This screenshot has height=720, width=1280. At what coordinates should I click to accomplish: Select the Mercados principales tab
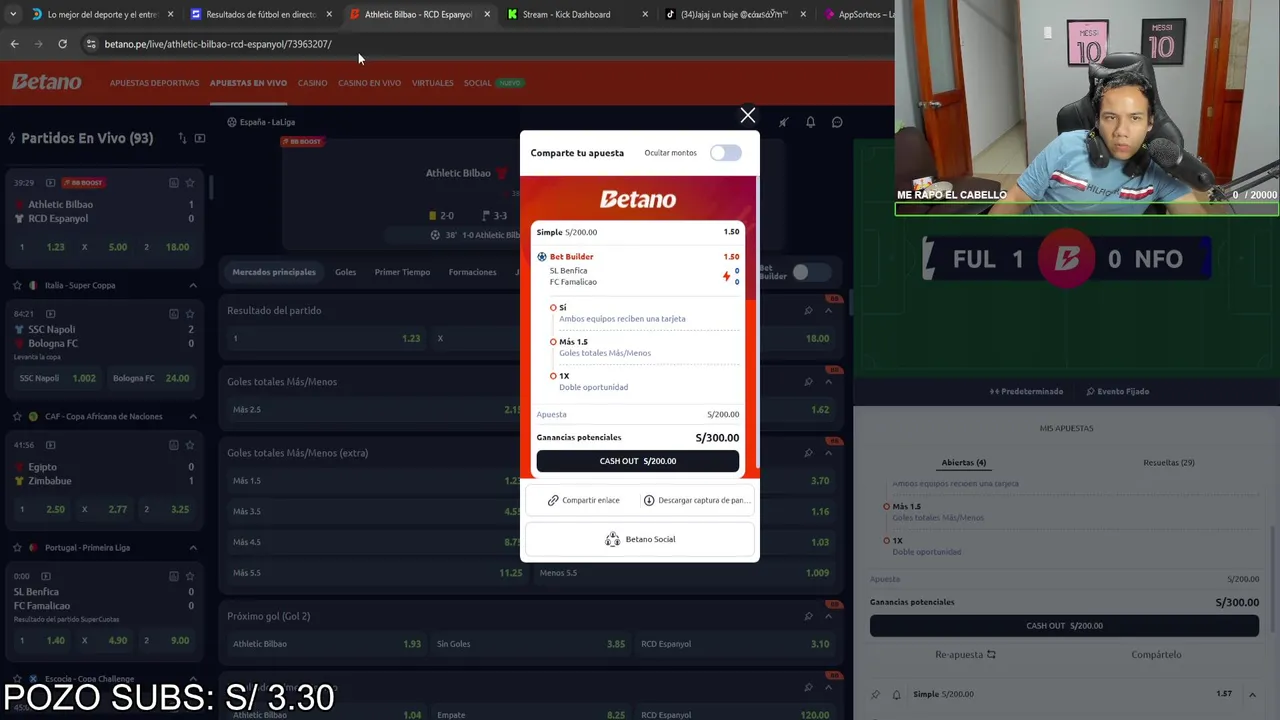(x=274, y=272)
